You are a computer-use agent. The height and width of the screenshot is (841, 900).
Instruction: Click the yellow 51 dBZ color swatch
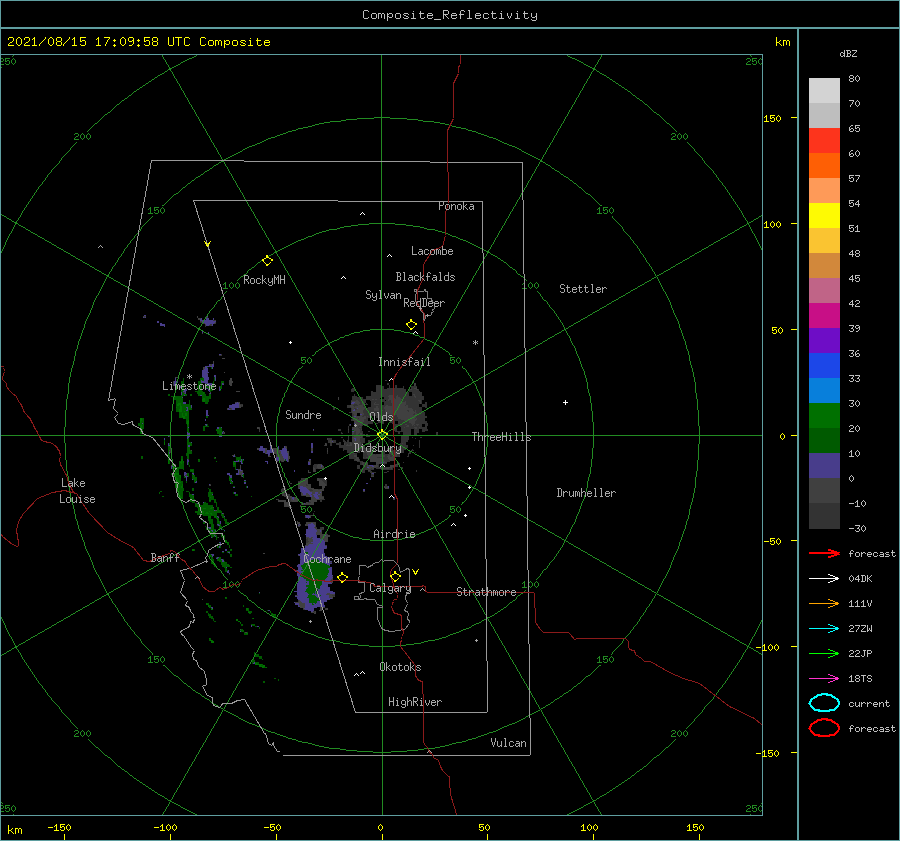click(824, 215)
